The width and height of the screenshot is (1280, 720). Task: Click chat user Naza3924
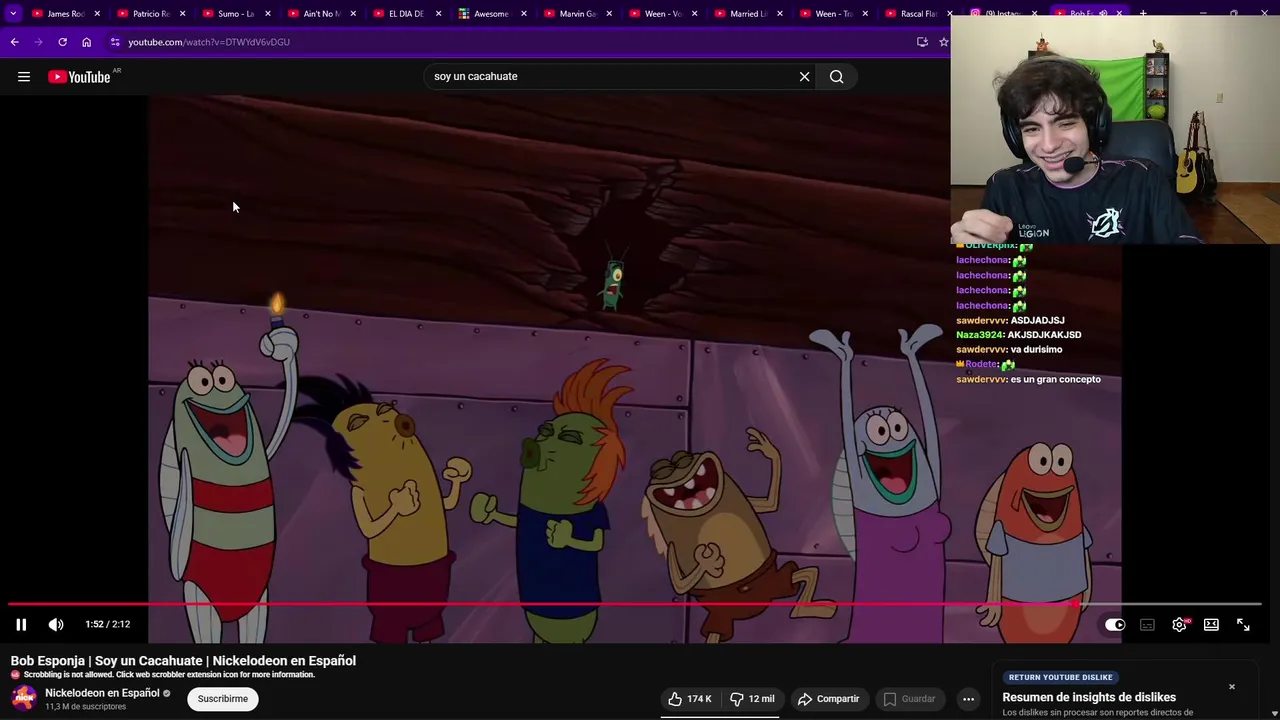[979, 335]
